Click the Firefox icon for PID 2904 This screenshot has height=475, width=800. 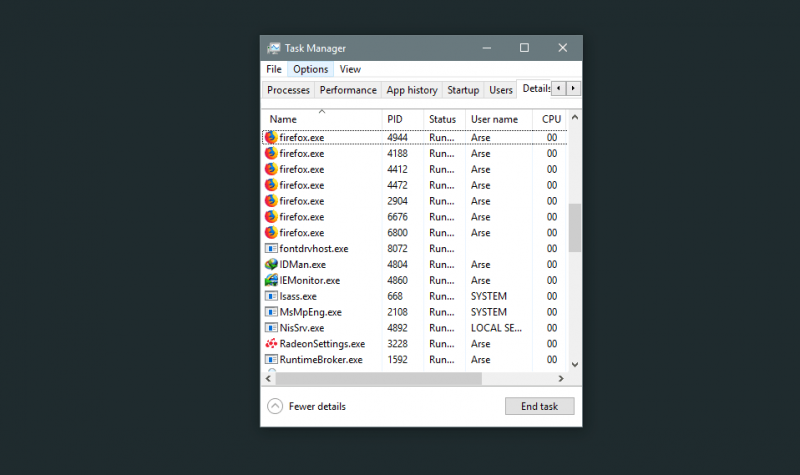pyautogui.click(x=271, y=201)
